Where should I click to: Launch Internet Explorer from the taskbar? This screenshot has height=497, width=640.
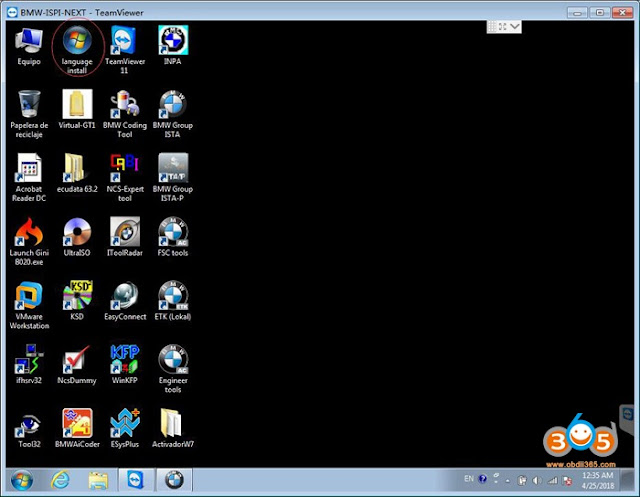pos(60,480)
